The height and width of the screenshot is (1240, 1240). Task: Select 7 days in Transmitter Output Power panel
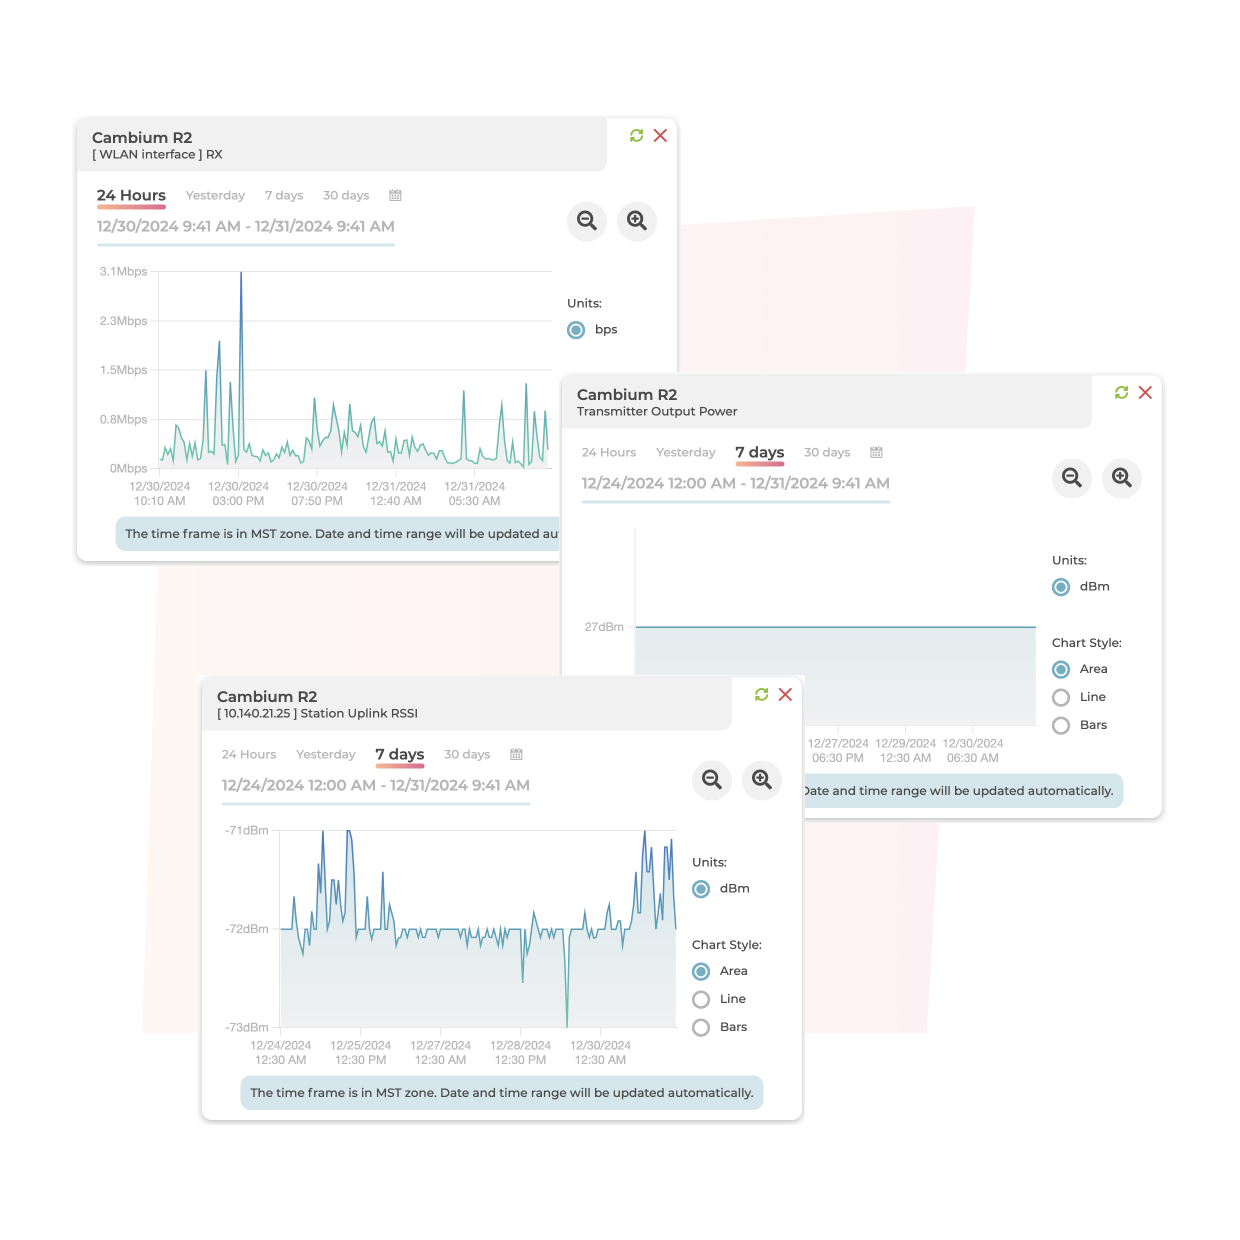760,452
